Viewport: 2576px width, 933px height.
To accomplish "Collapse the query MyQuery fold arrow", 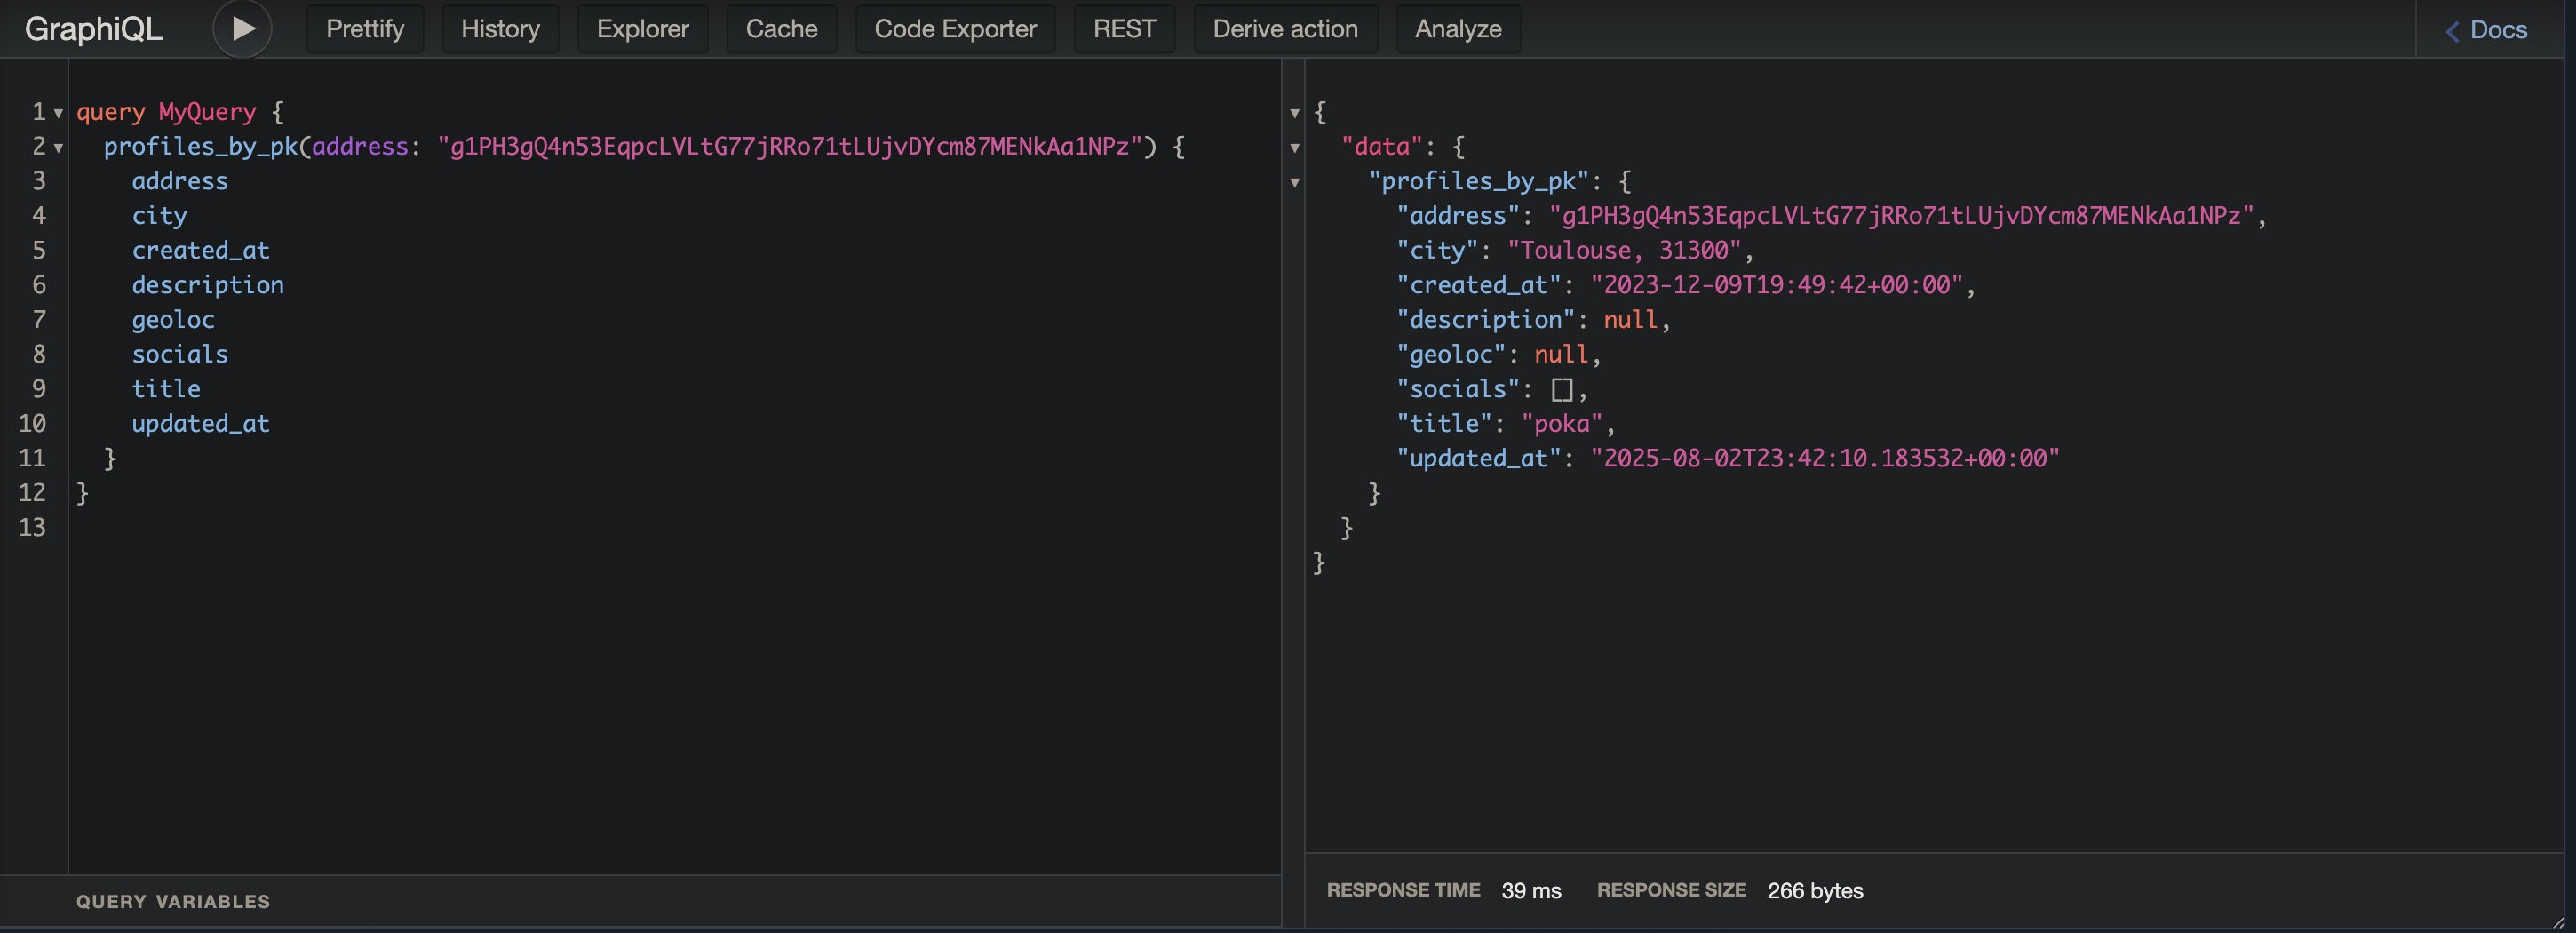I will pyautogui.click(x=59, y=113).
